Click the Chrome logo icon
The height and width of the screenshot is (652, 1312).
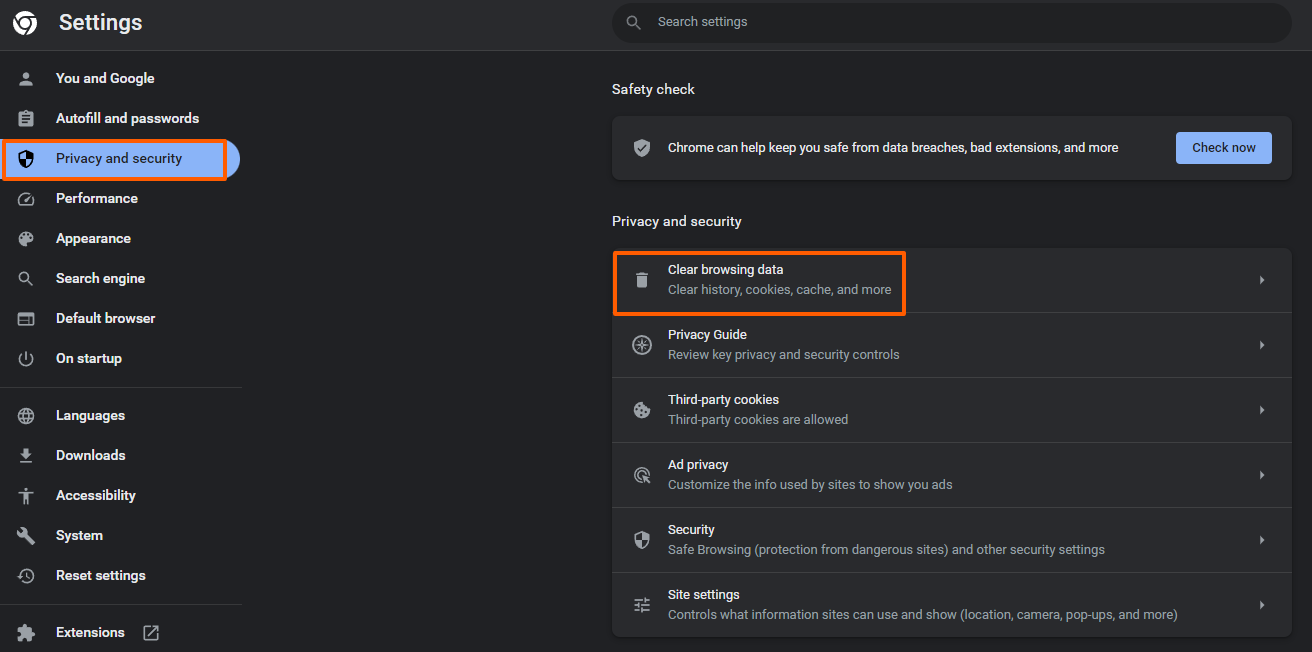coord(25,23)
